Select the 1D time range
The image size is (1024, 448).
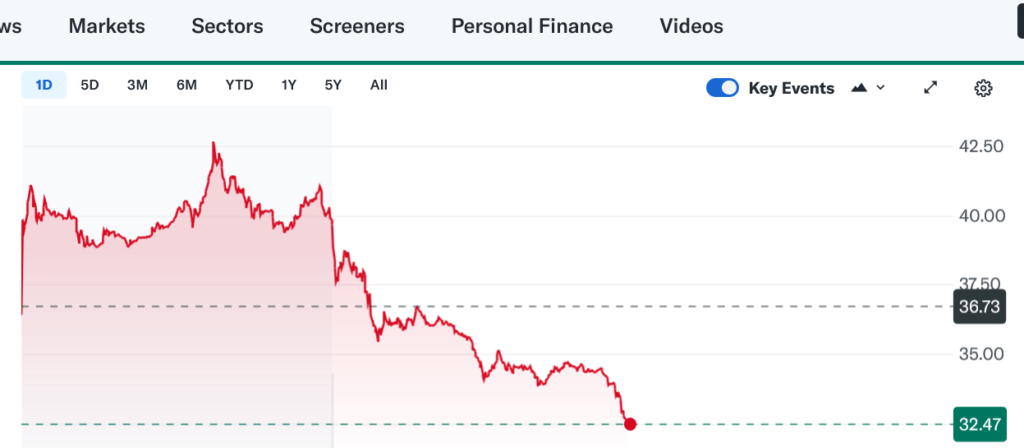point(44,85)
